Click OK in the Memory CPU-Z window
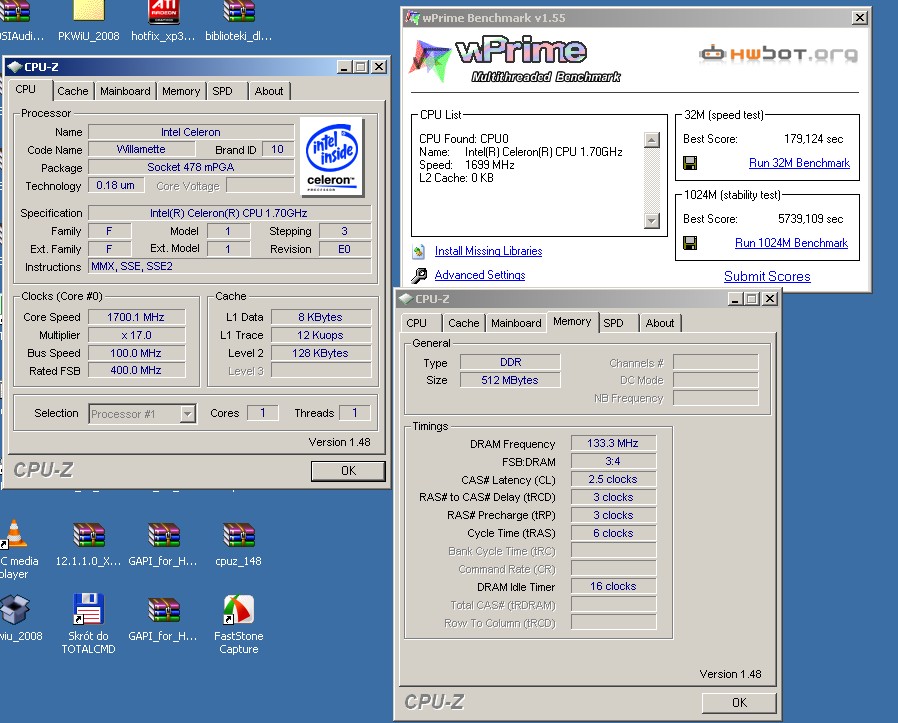 click(739, 703)
